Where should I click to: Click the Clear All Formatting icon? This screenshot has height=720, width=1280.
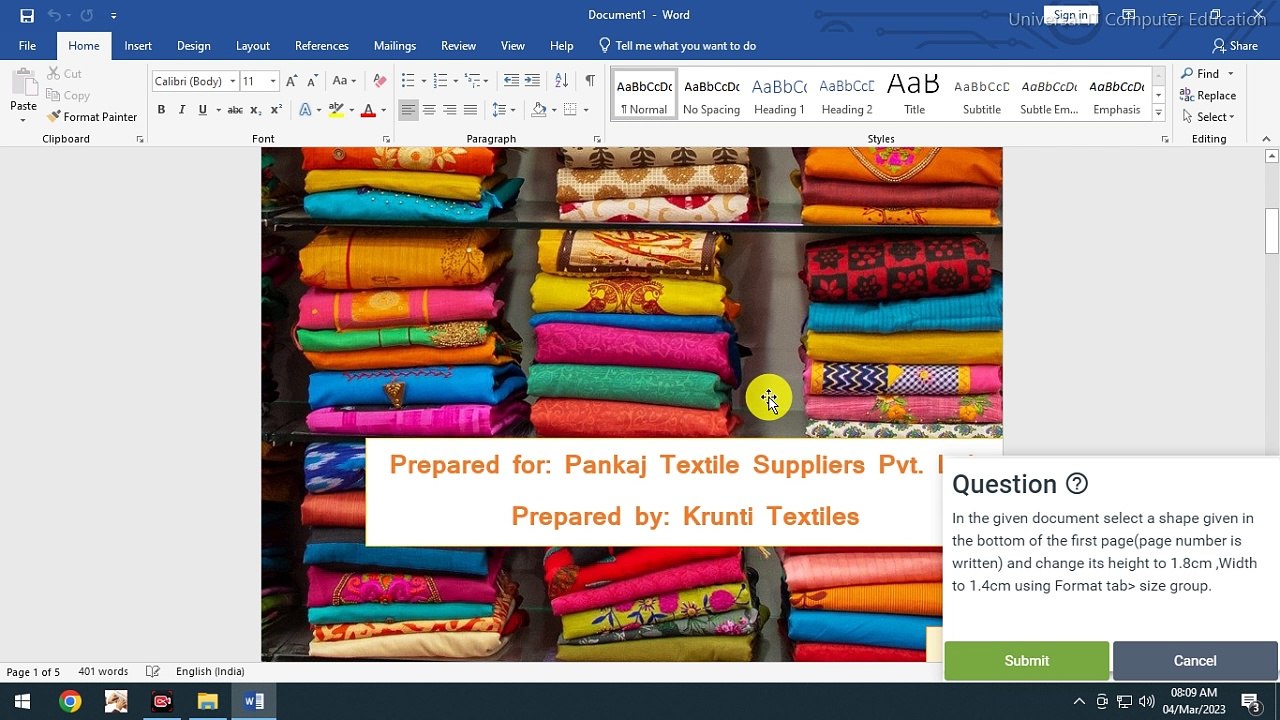click(379, 81)
